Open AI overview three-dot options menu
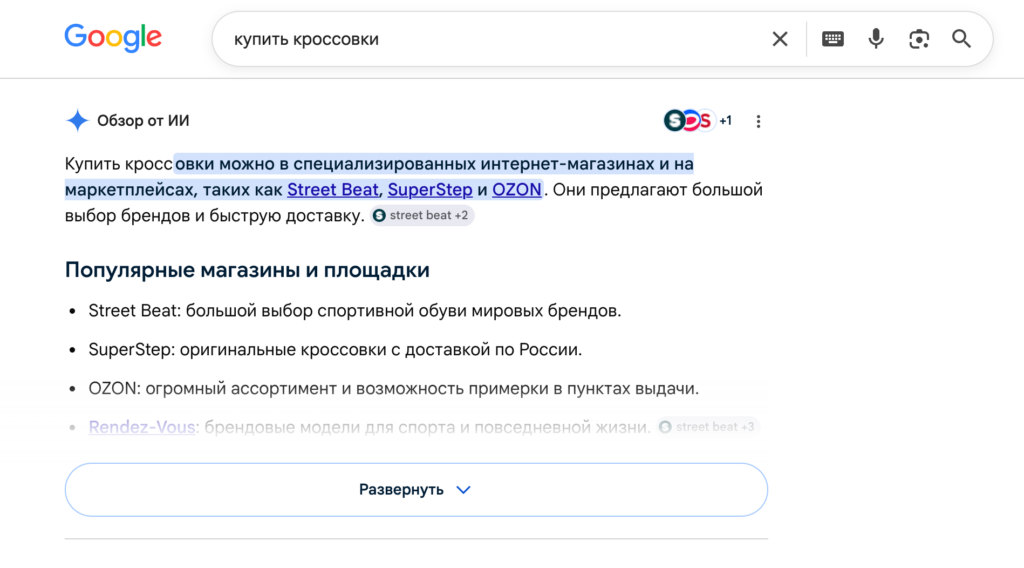 [758, 121]
